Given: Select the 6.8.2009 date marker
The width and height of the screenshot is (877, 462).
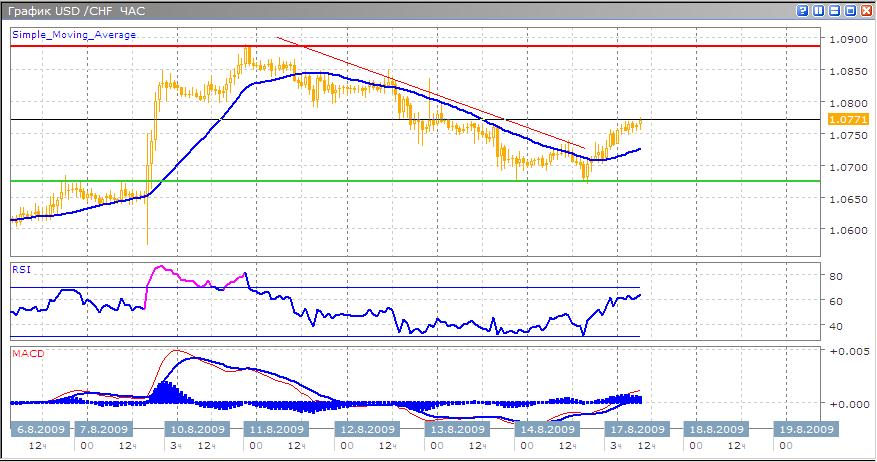Looking at the screenshot, I should click(40, 429).
